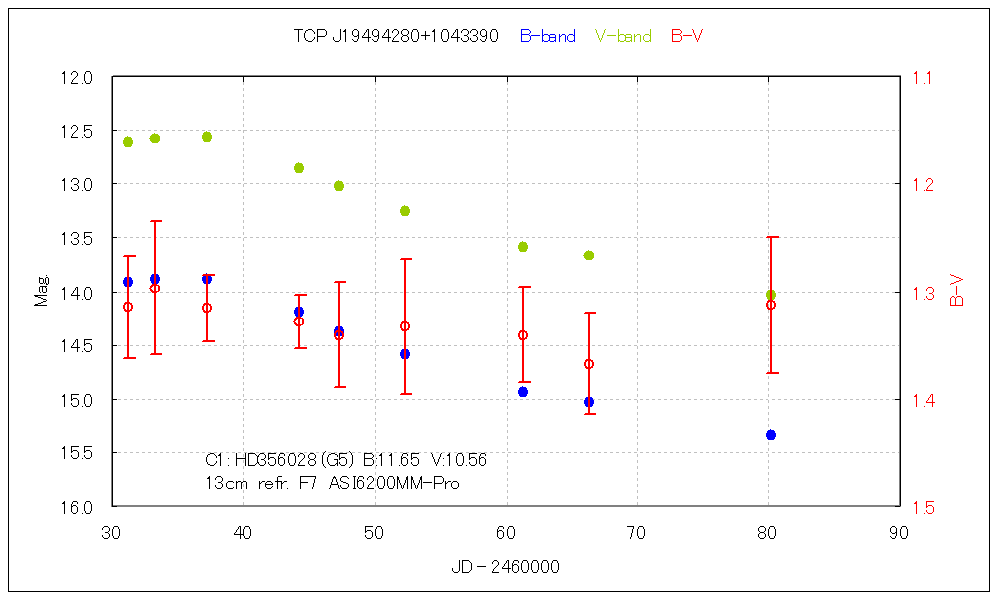The width and height of the screenshot is (1000, 600).
Task: Select the lowest blue B-band point near JD 80
Action: tap(771, 435)
